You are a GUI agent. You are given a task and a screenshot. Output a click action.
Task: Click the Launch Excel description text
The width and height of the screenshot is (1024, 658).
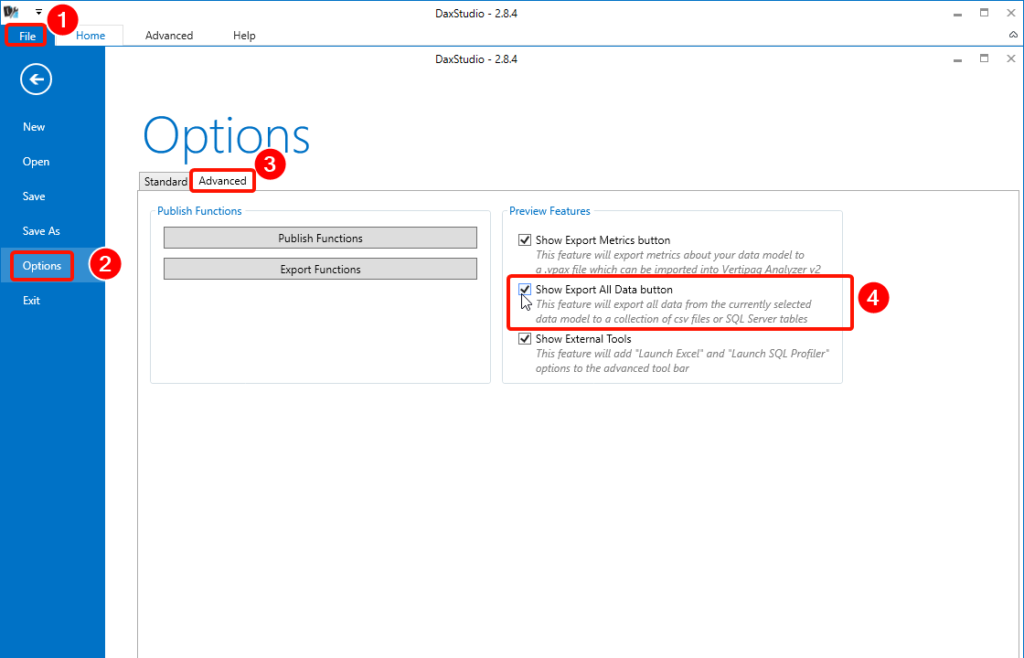click(682, 360)
